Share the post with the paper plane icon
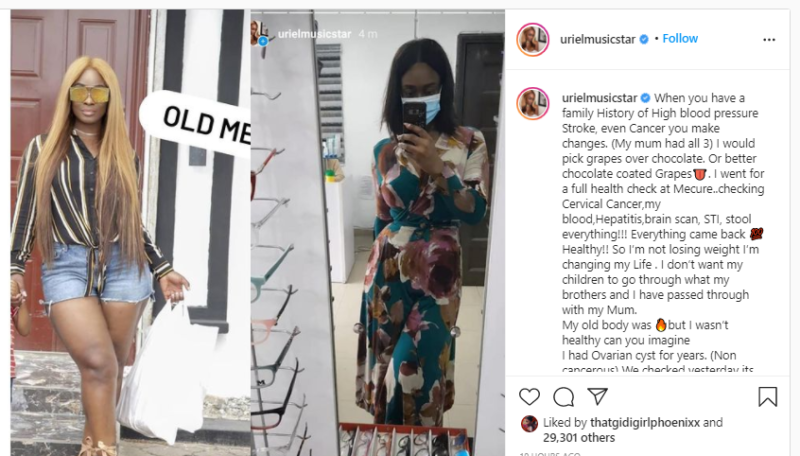Image resolution: width=800 pixels, height=456 pixels. point(597,396)
